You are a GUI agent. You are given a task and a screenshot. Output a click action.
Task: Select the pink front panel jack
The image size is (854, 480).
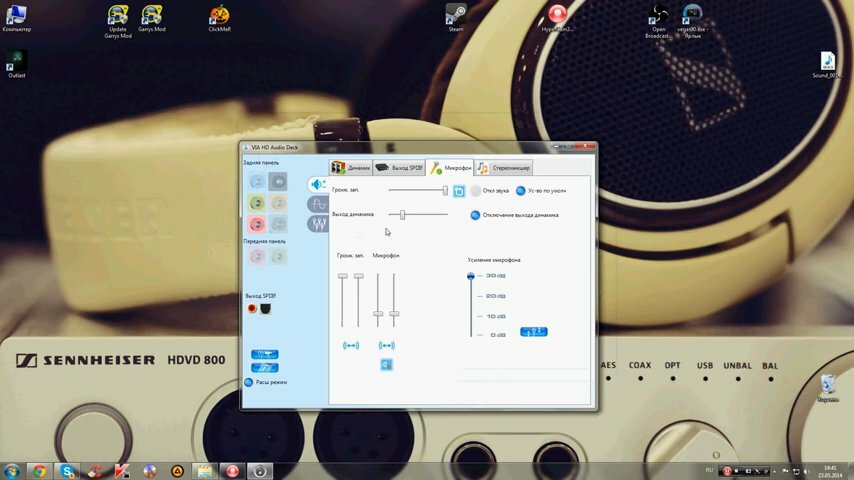click(257, 256)
